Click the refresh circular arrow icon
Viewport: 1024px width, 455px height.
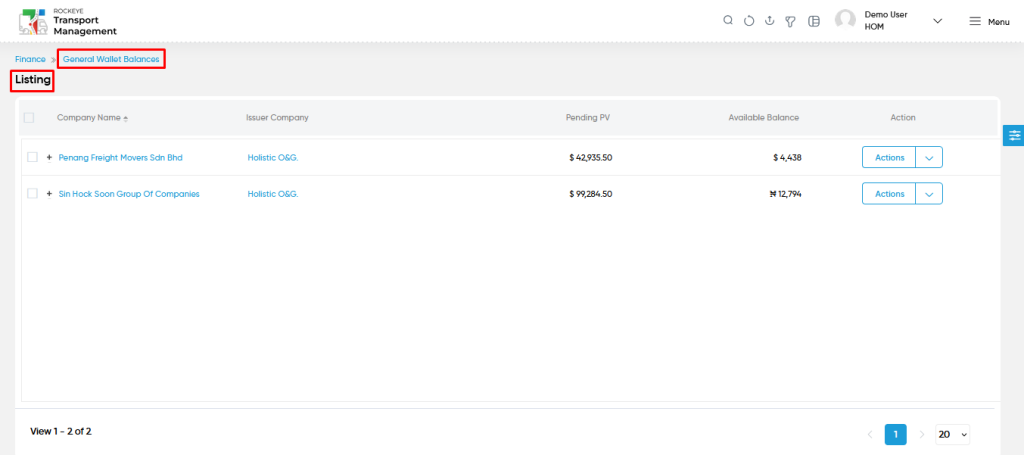click(749, 21)
